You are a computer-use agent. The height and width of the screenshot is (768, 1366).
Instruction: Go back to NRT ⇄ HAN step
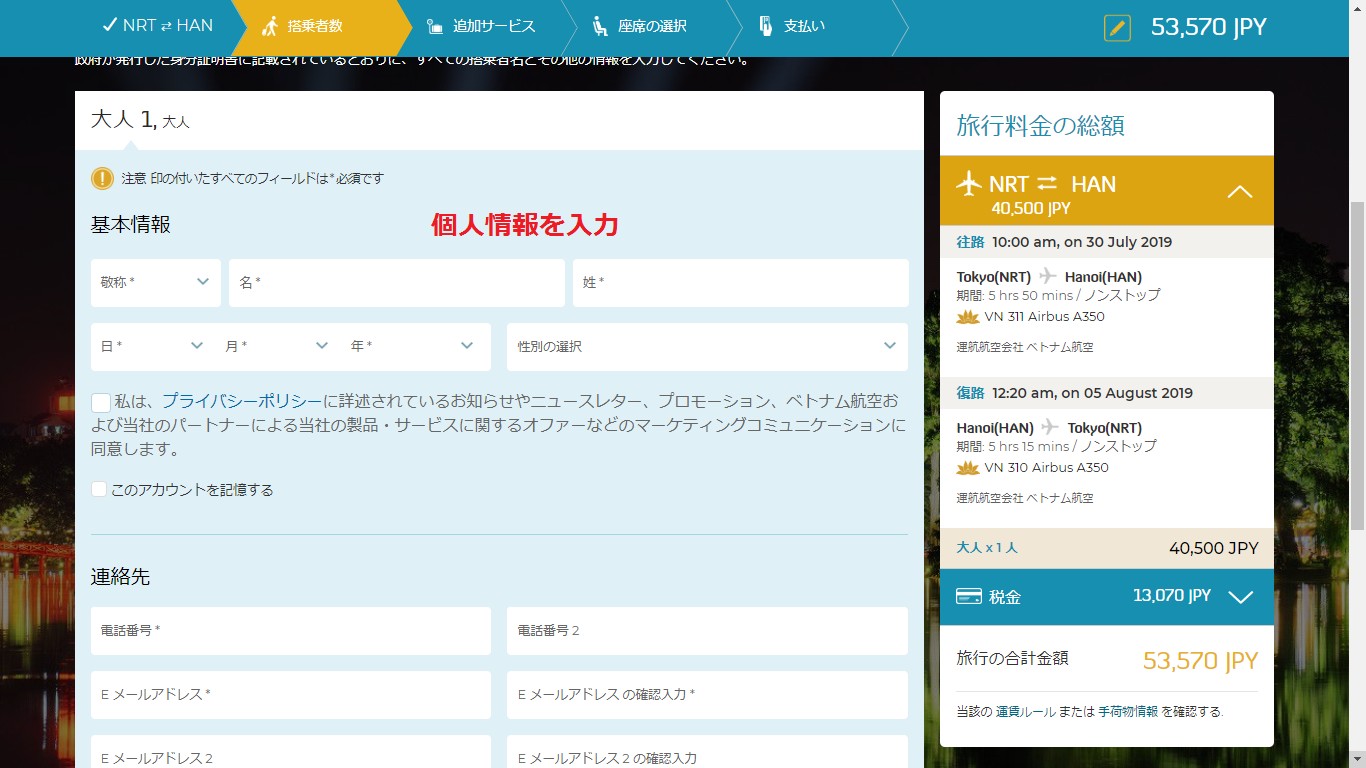click(x=158, y=26)
